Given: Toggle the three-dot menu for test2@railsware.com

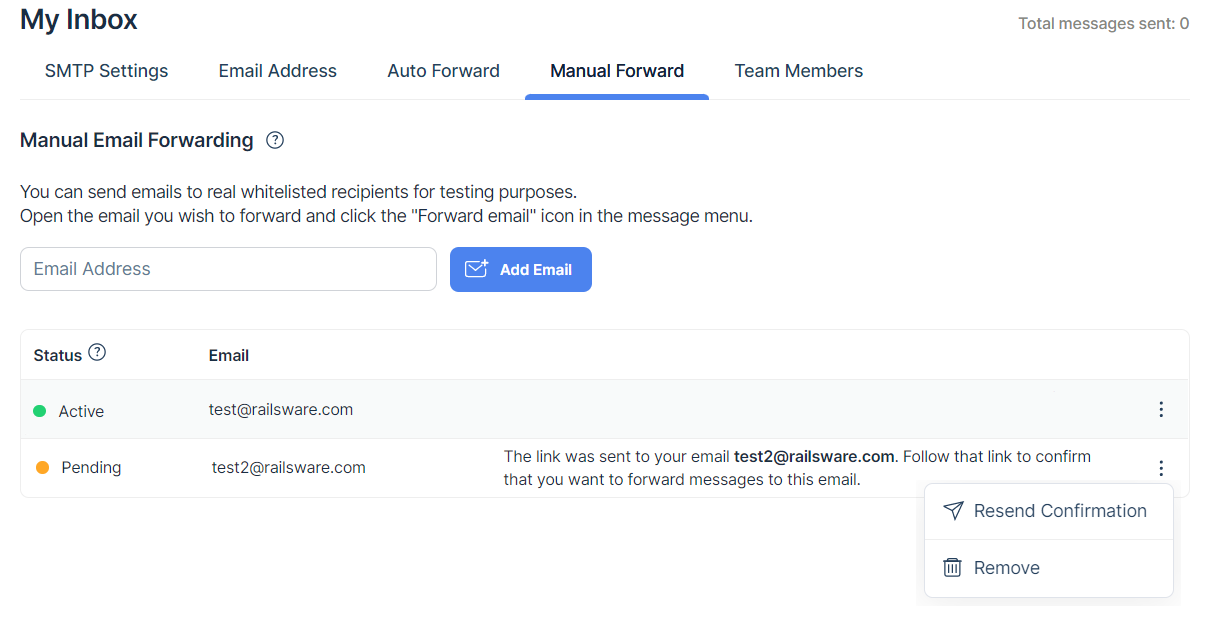Looking at the screenshot, I should pos(1160,468).
